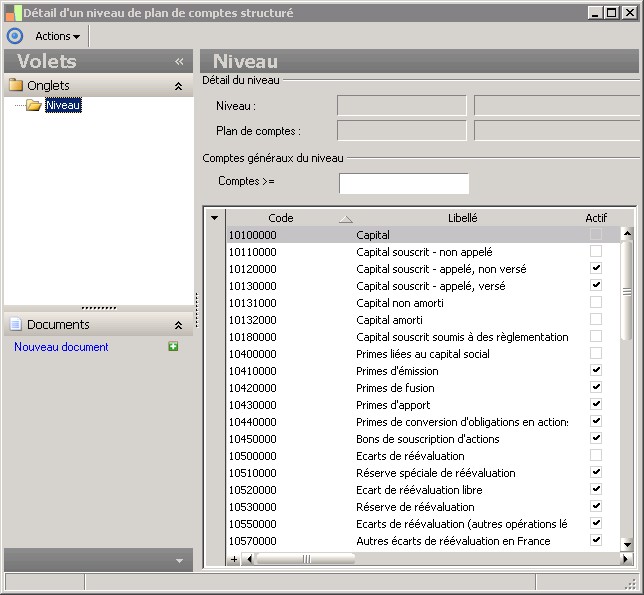The image size is (644, 595).
Task: Click the Documents panel icon
Action: (16, 325)
